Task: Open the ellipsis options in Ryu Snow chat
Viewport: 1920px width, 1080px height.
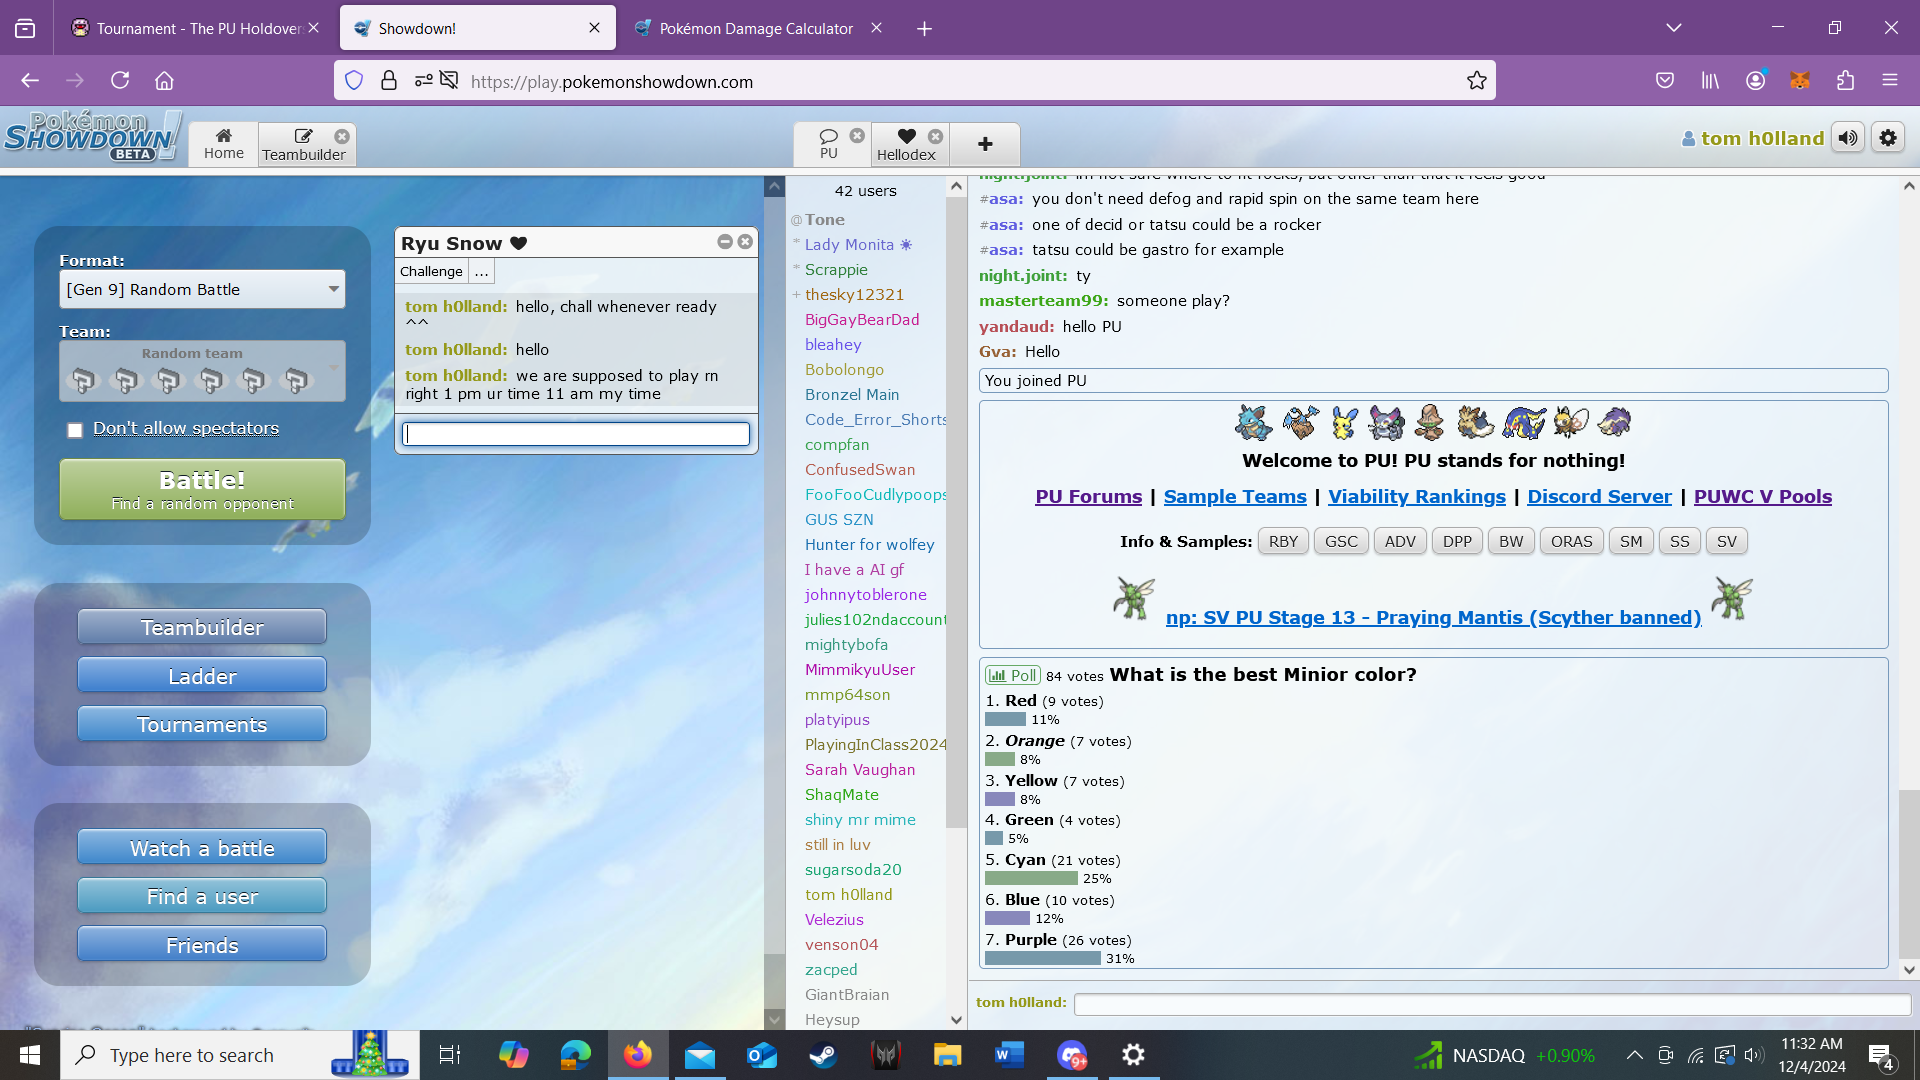Action: 481,271
